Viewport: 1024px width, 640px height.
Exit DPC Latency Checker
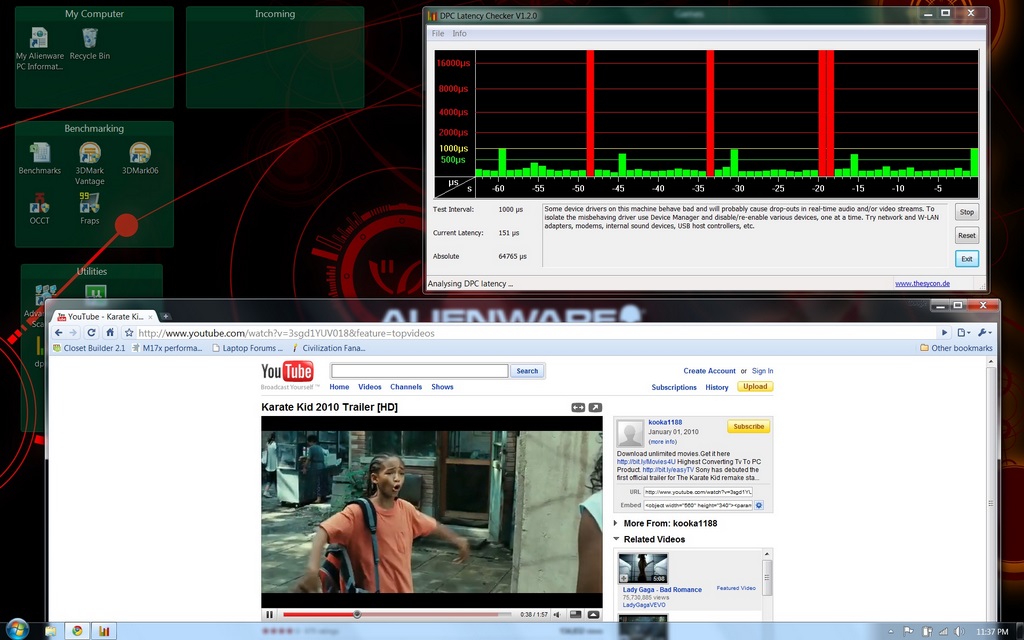pyautogui.click(x=967, y=259)
